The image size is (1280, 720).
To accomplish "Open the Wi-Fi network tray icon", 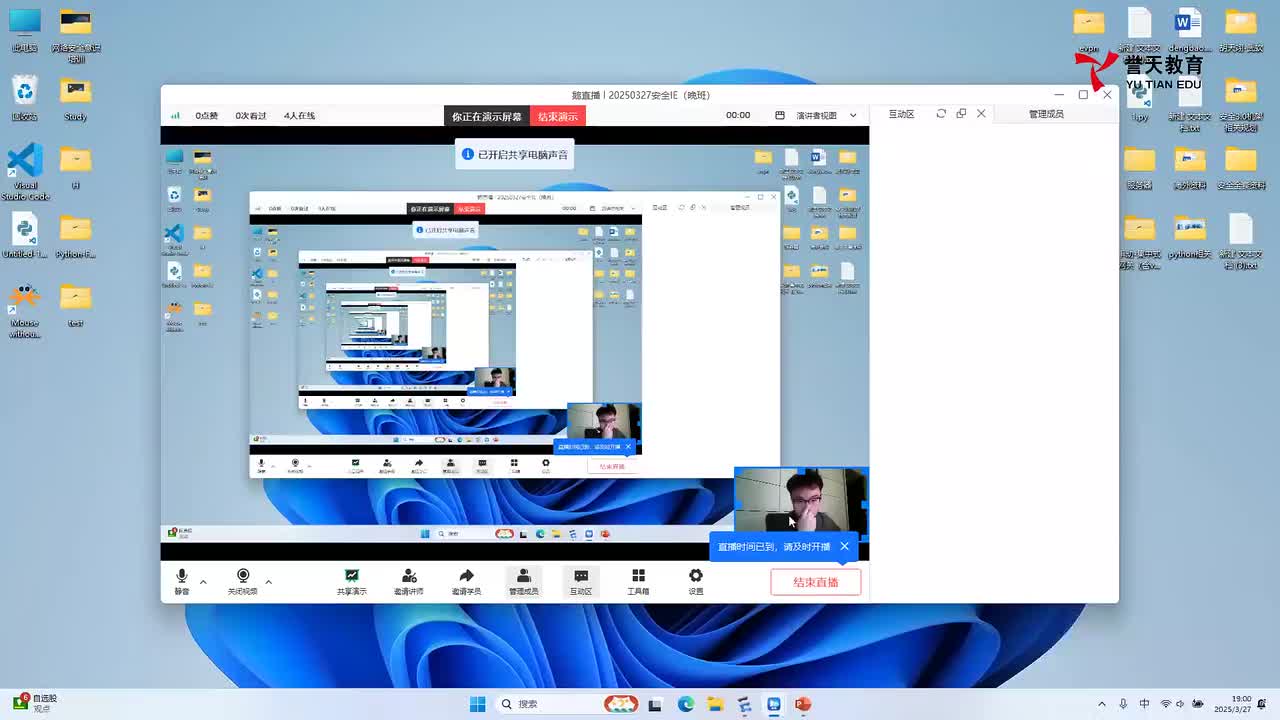I will pos(1166,704).
